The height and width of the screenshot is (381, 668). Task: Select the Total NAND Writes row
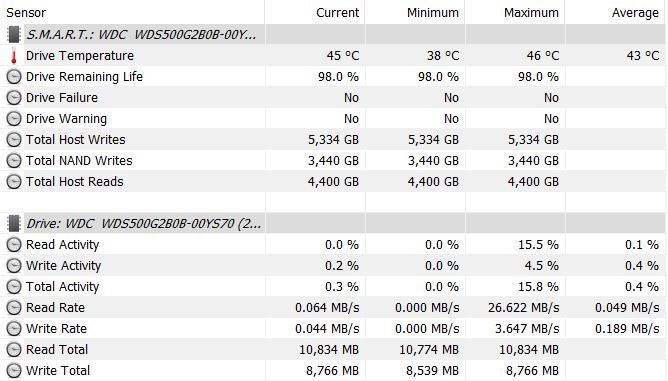334,161
